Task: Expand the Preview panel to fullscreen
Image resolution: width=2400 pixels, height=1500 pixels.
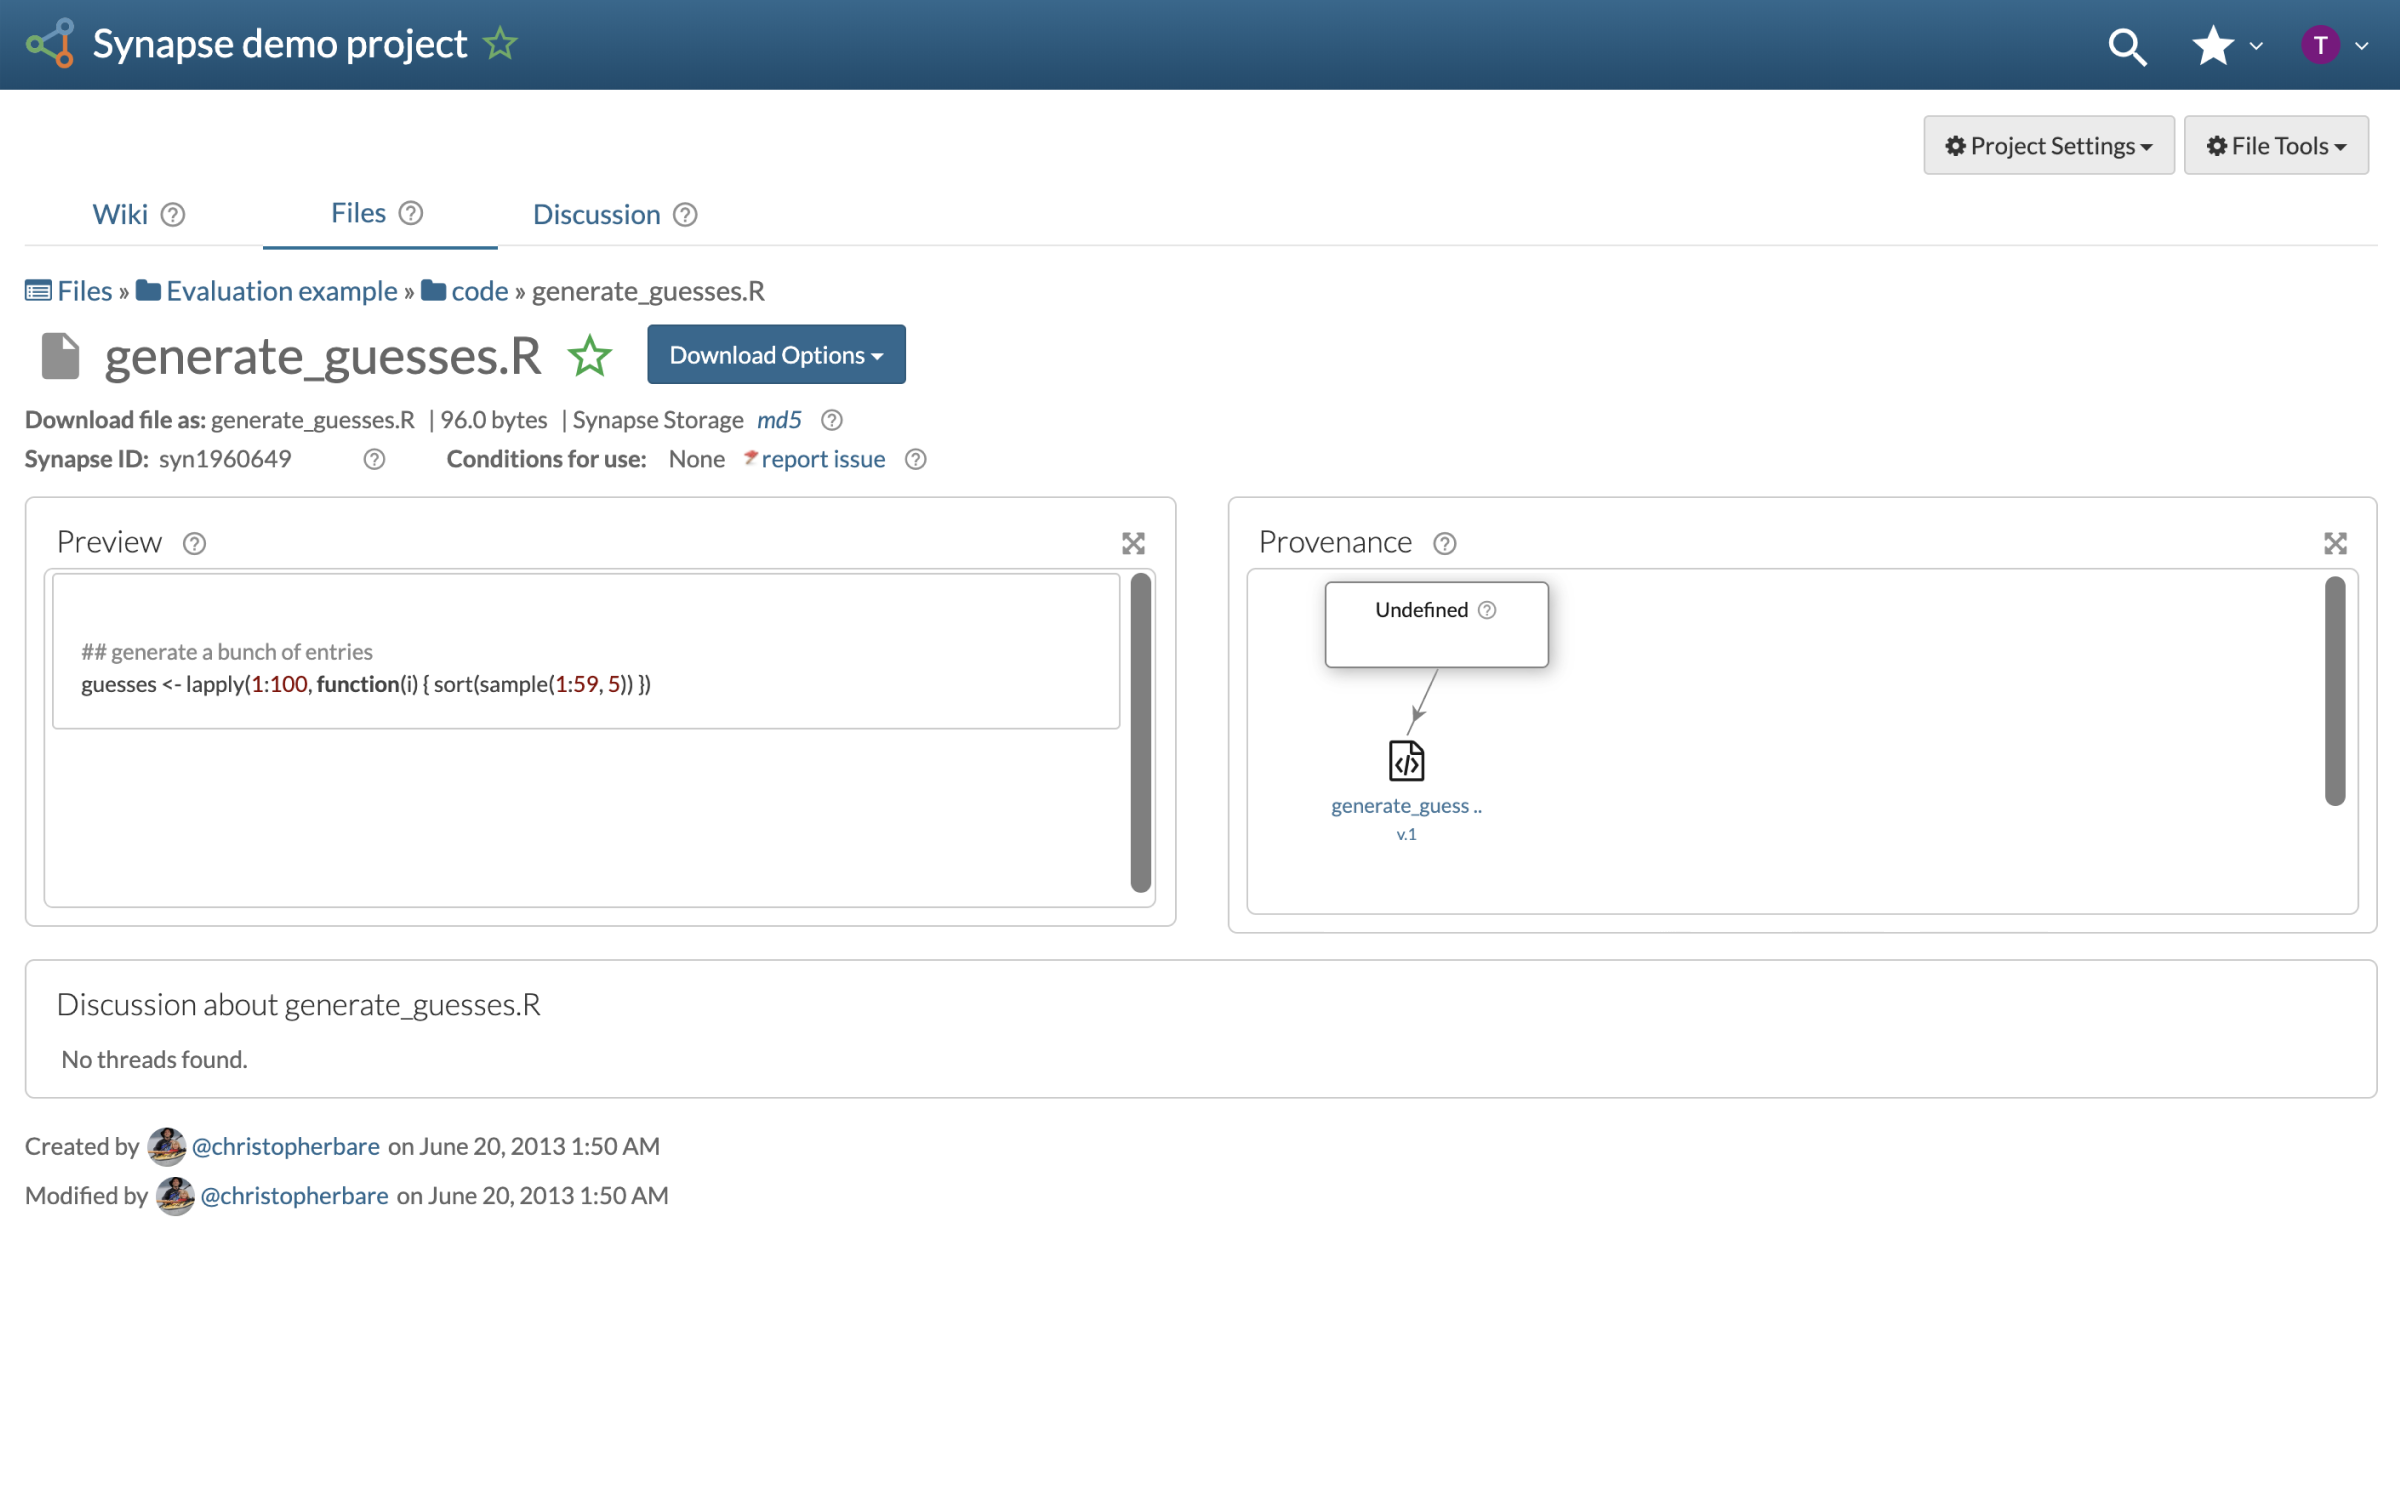Action: pyautogui.click(x=1133, y=543)
